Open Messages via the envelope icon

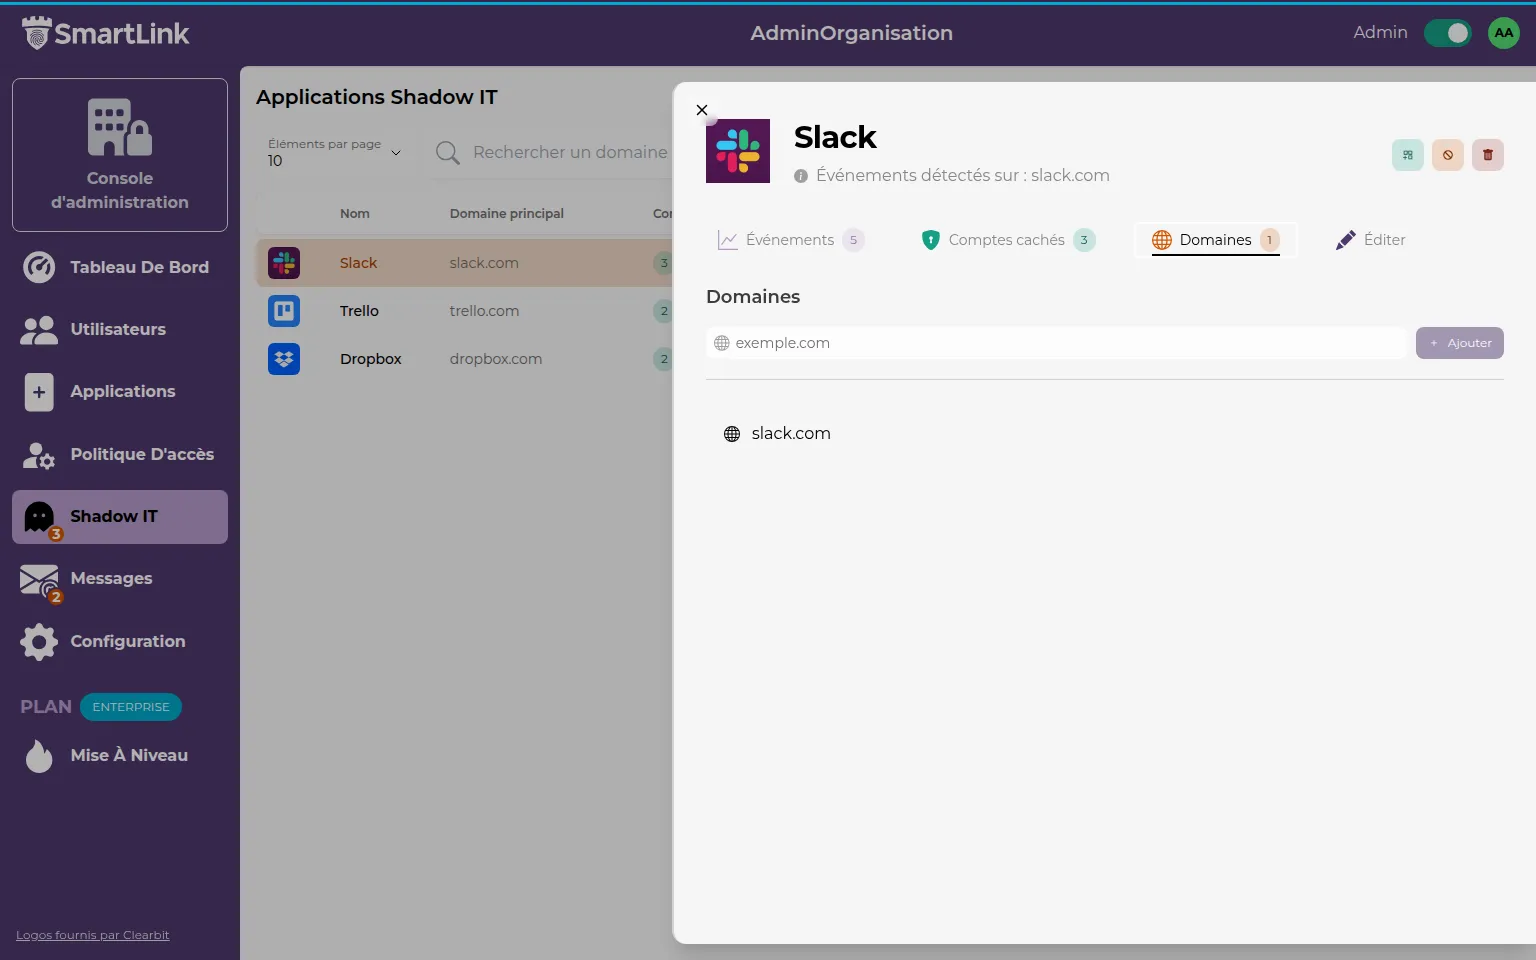[39, 579]
